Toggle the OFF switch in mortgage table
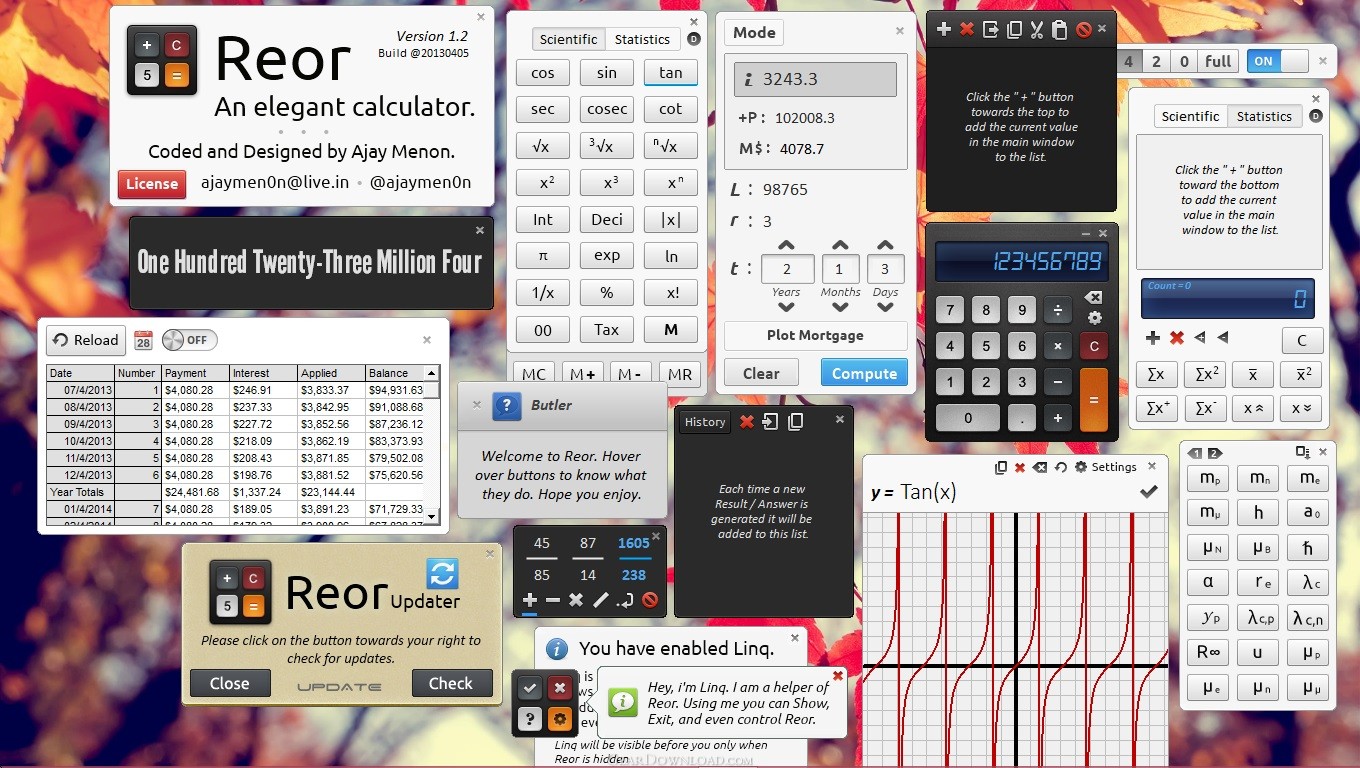The image size is (1360, 768). click(x=189, y=340)
